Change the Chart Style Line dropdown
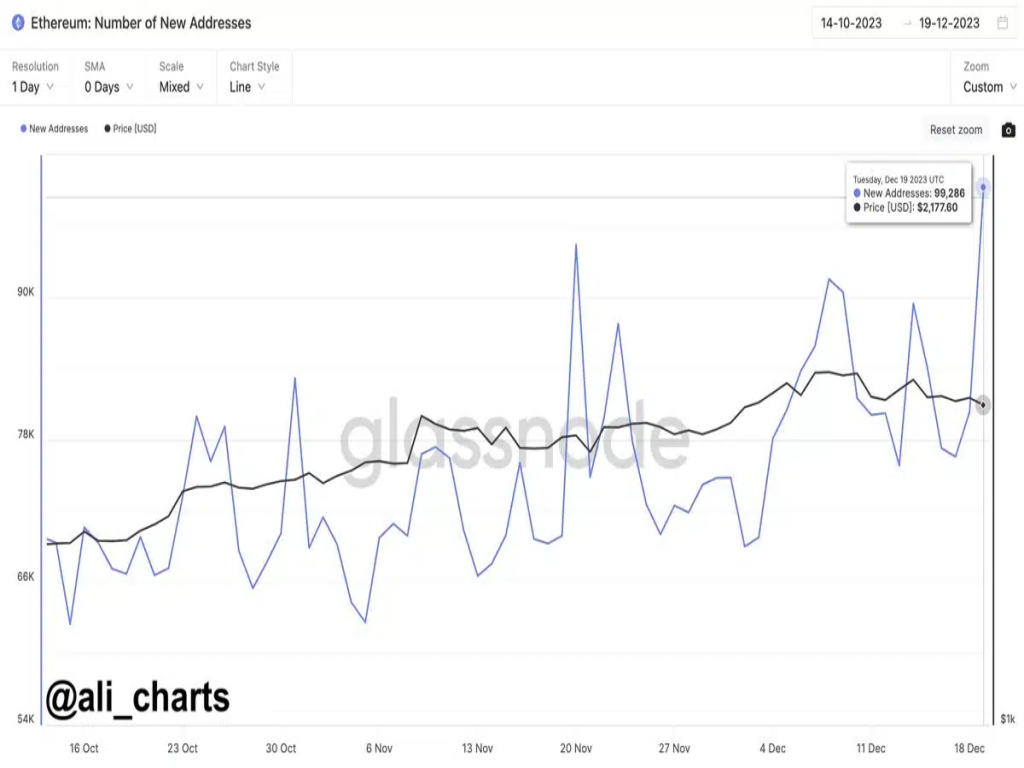Image resolution: width=1024 pixels, height=768 pixels. [247, 87]
